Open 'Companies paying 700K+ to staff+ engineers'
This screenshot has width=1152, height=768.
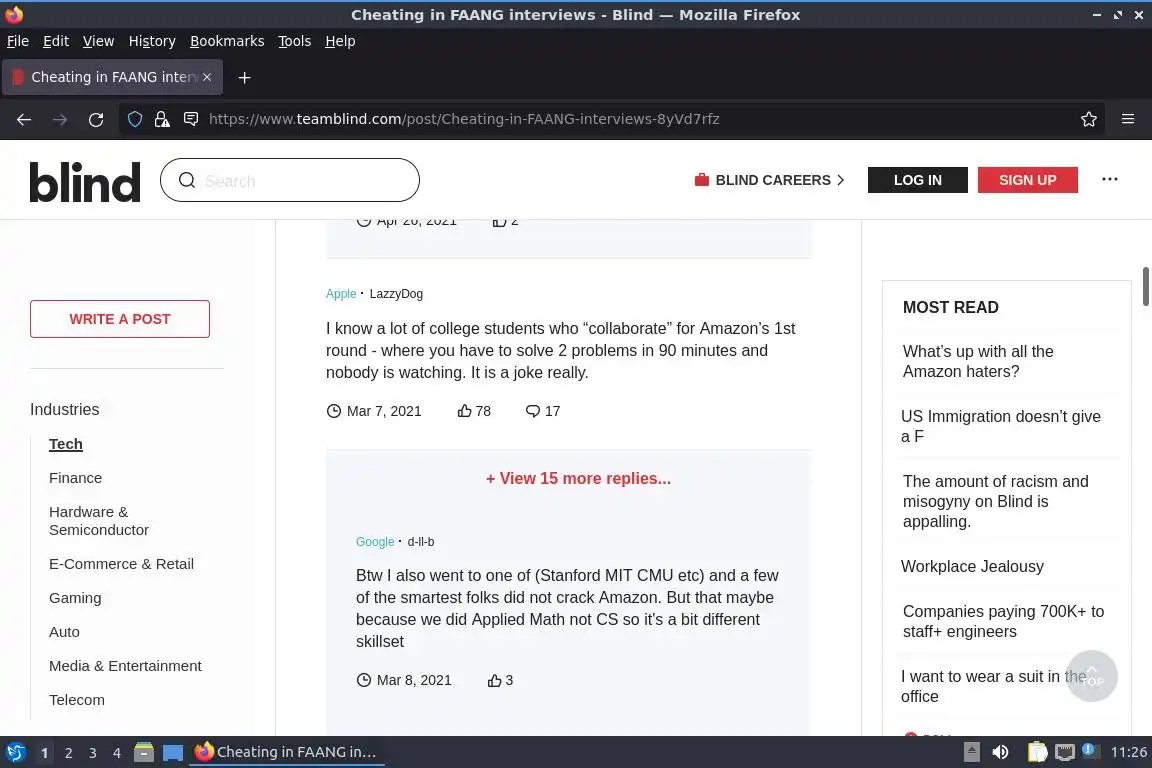[1003, 621]
